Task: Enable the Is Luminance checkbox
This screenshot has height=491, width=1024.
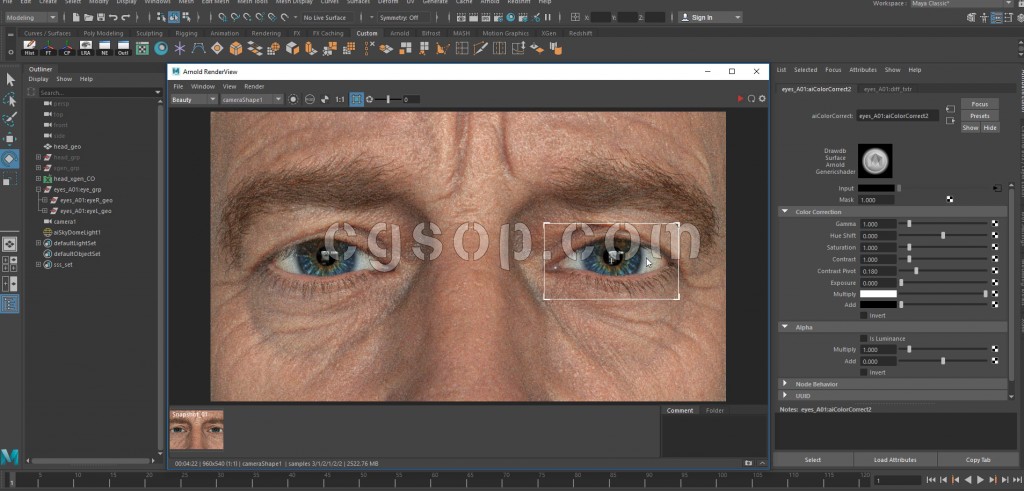Action: click(864, 338)
